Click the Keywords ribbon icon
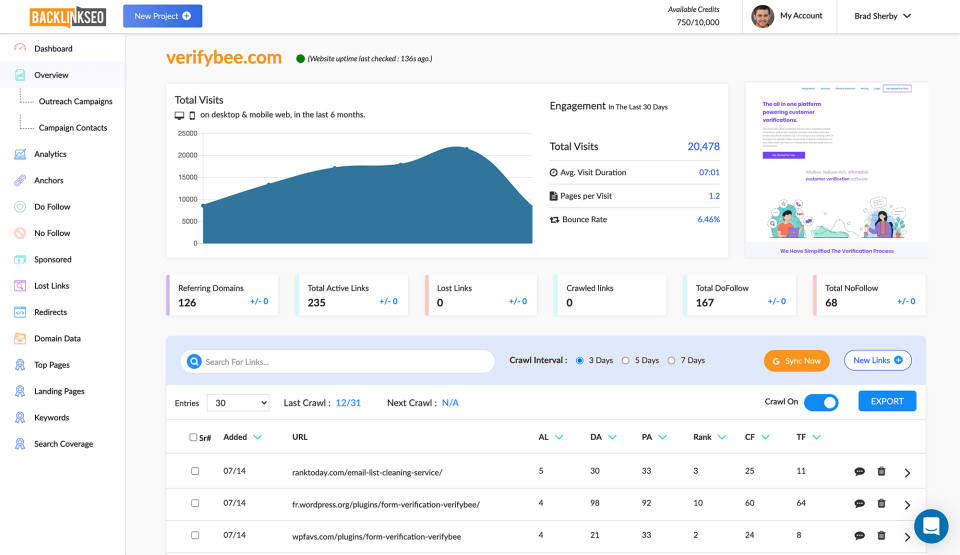Viewport: 960px width, 555px height. 20,417
